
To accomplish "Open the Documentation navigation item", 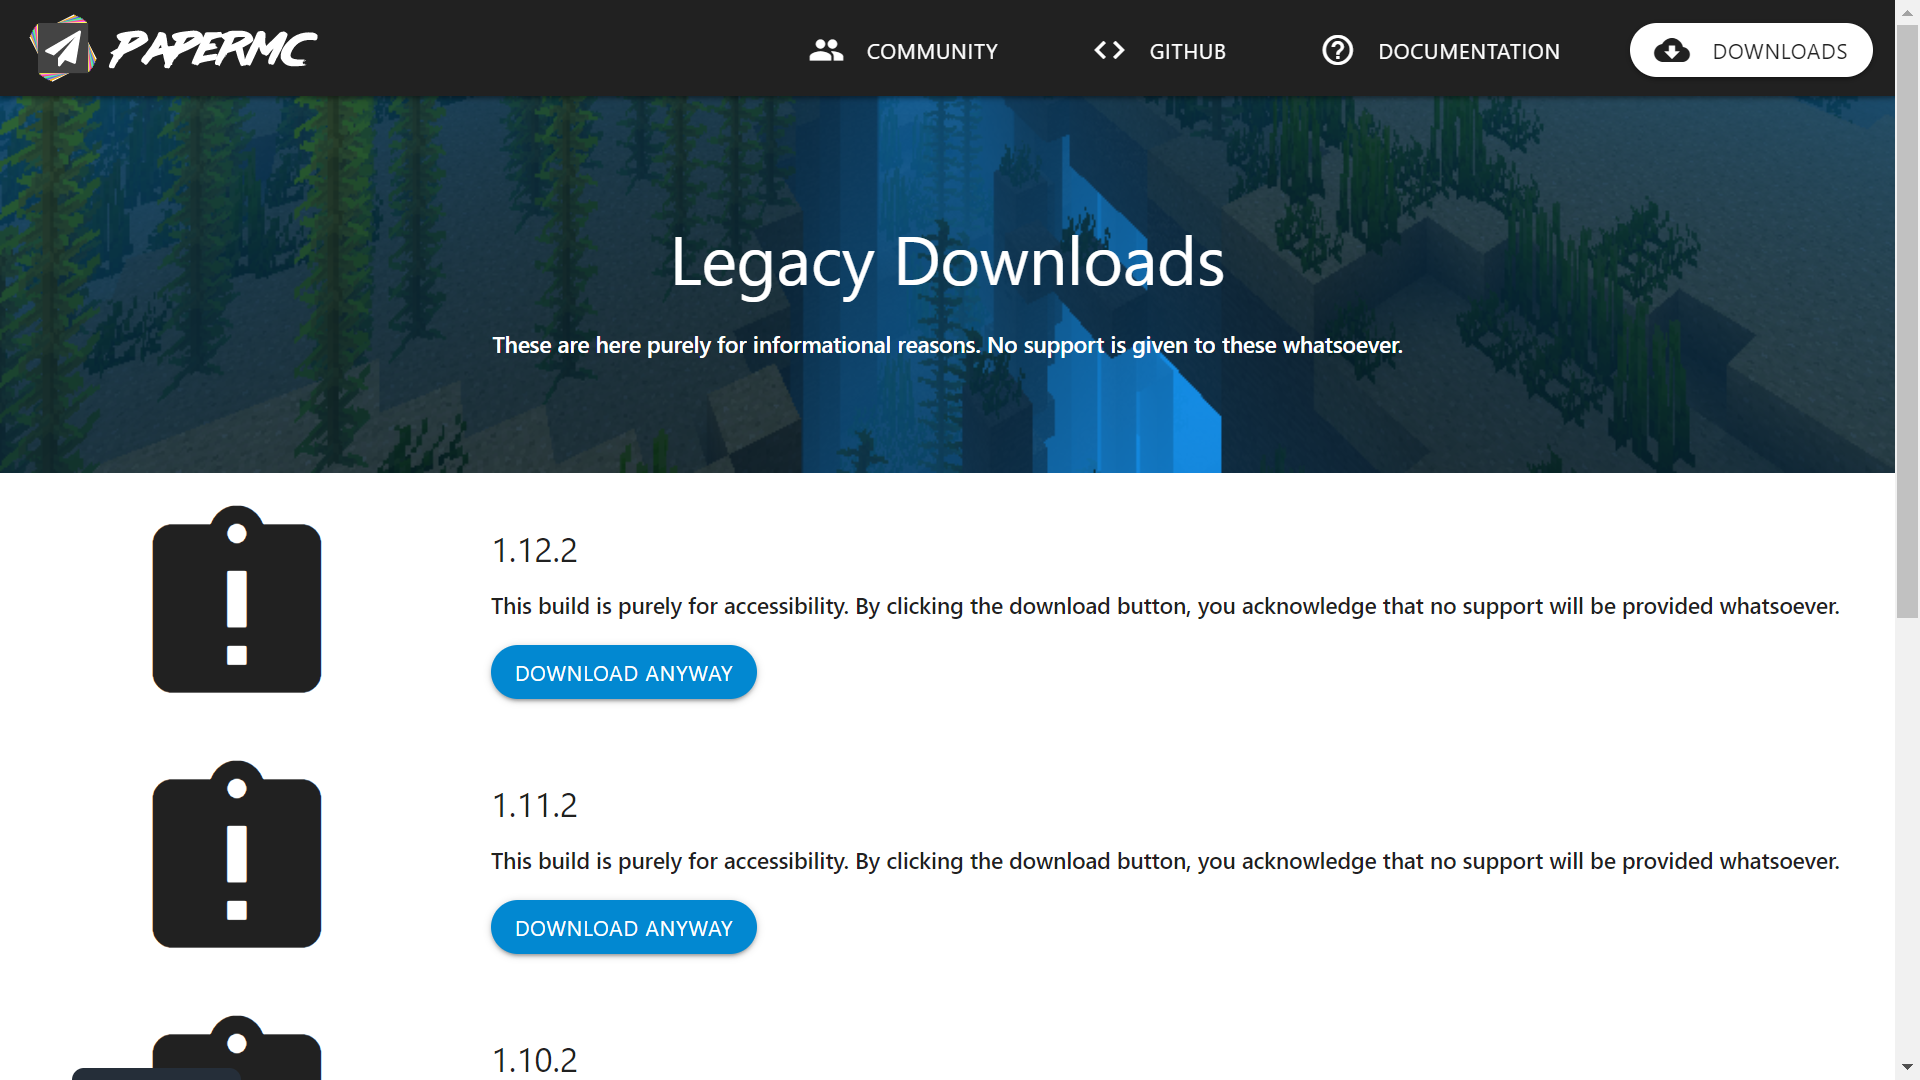I will point(1468,51).
